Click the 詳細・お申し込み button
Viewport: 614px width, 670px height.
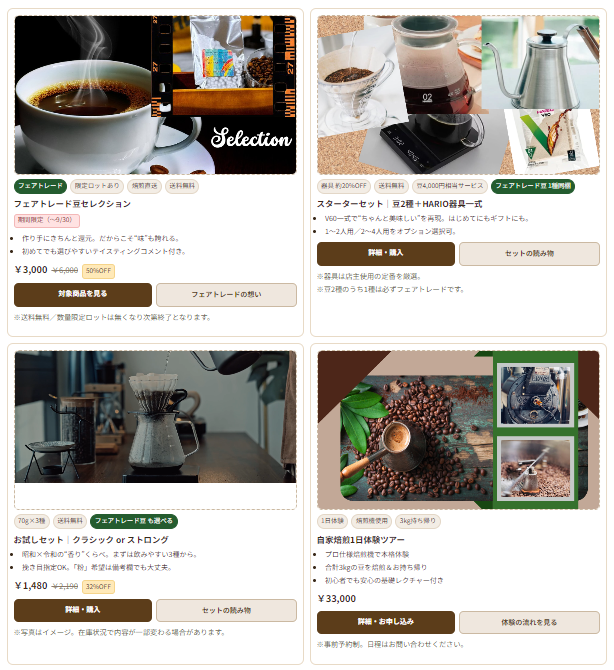(385, 622)
